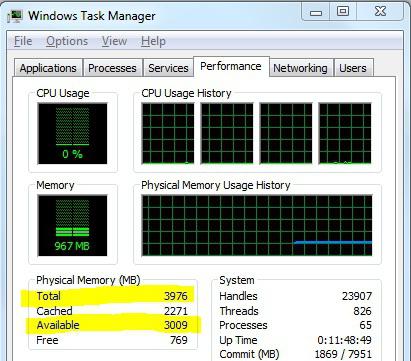
Task: Click the first CPU Usage History graph
Action: (x=168, y=133)
